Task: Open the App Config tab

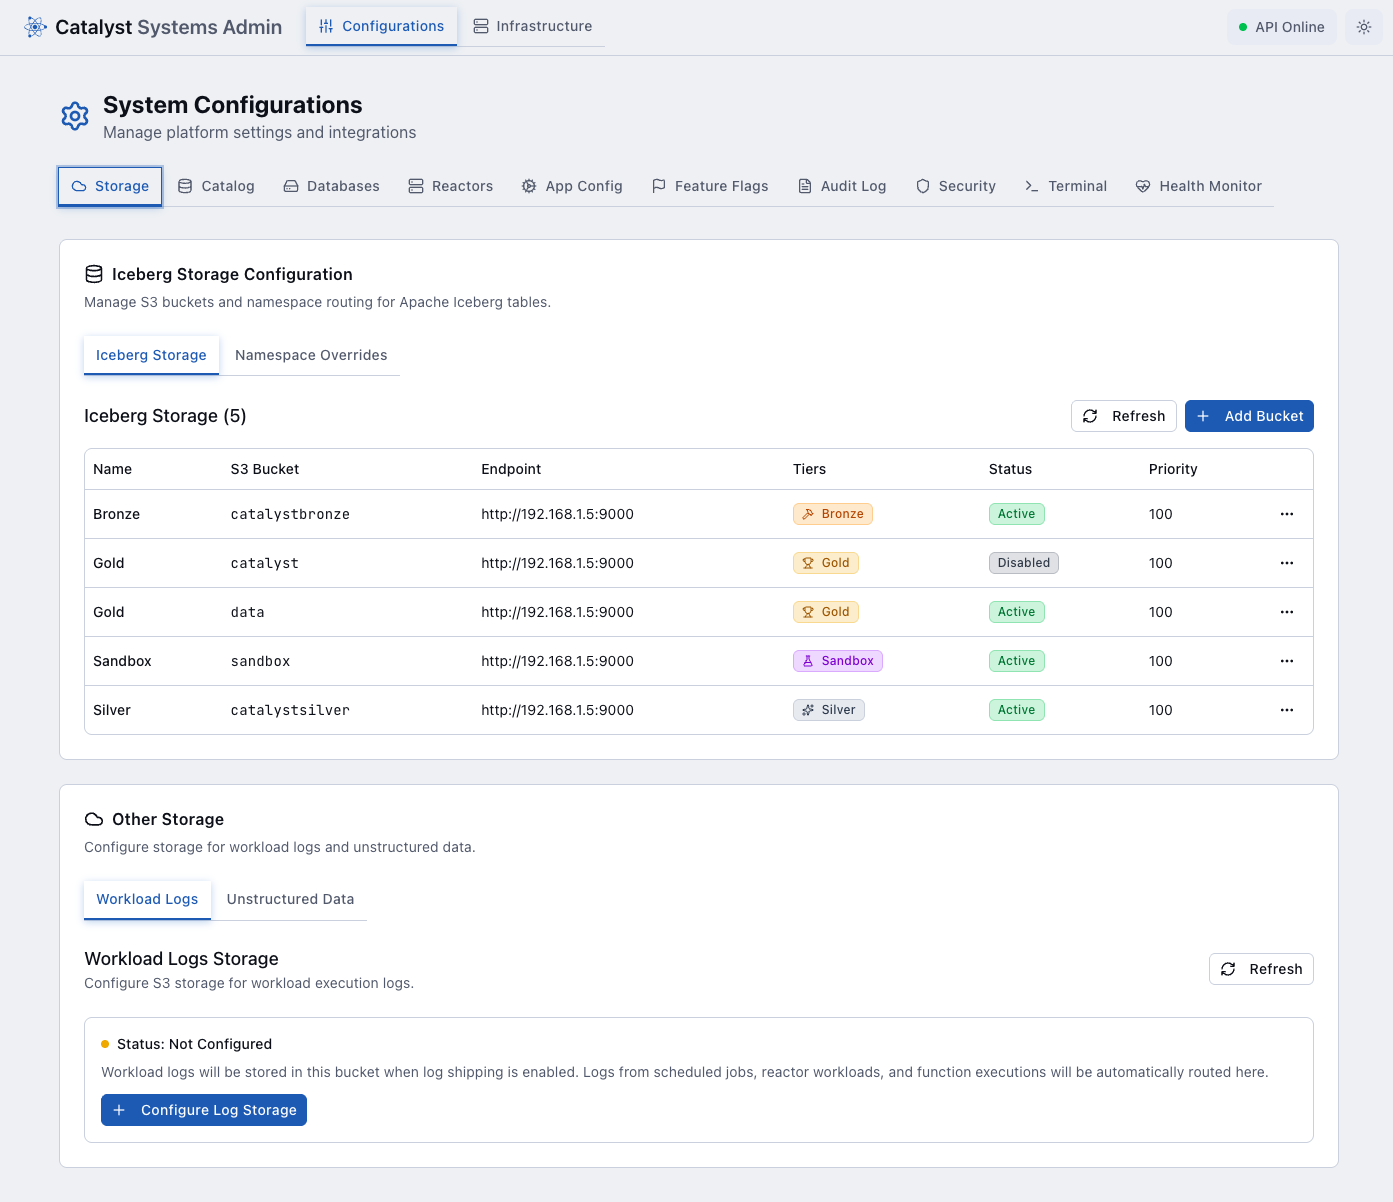Action: (x=572, y=186)
